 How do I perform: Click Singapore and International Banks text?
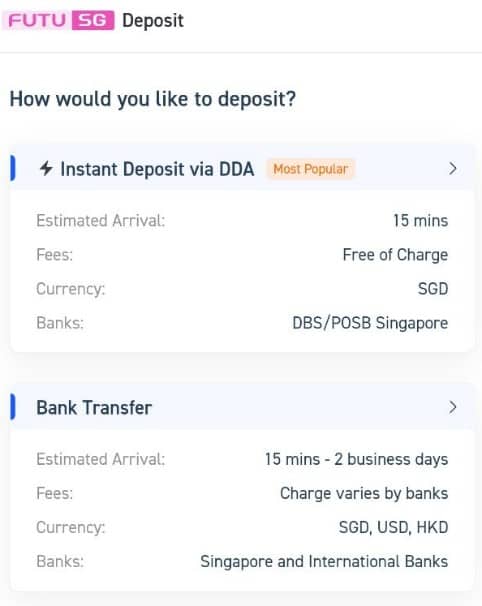[x=324, y=562]
